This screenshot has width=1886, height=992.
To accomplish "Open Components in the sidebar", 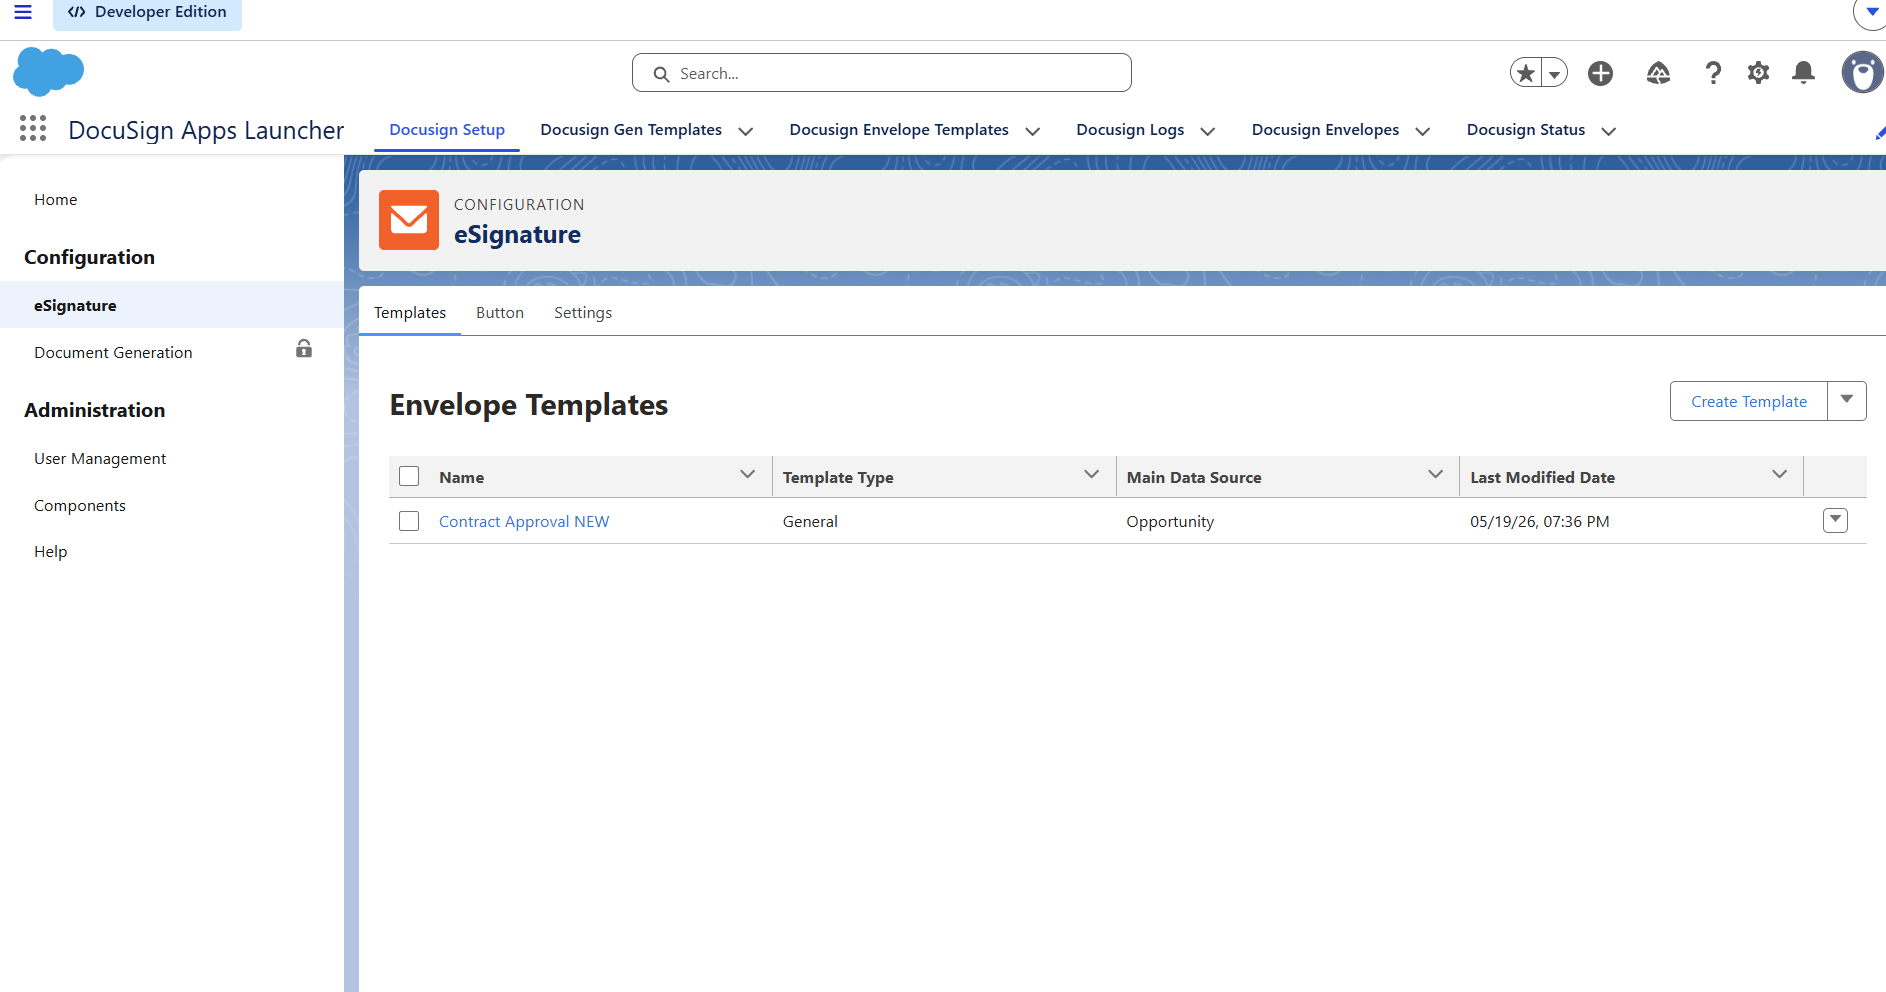I will [80, 506].
